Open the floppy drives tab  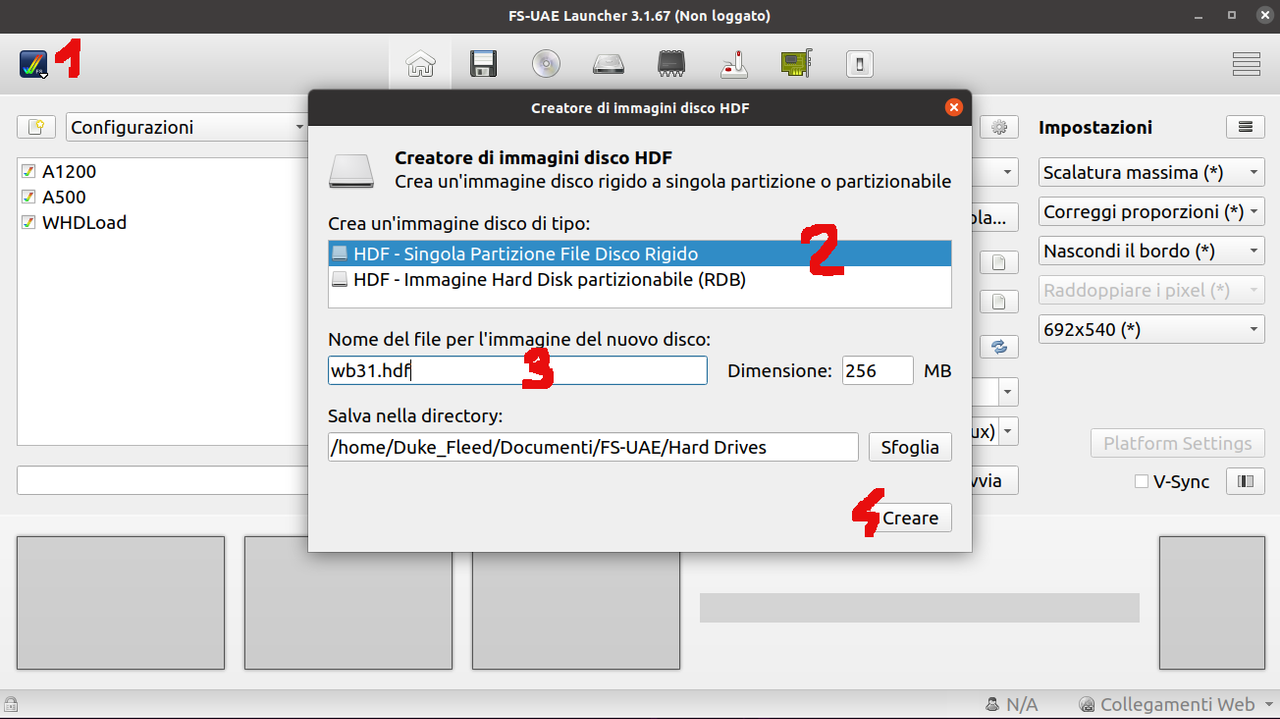click(484, 65)
